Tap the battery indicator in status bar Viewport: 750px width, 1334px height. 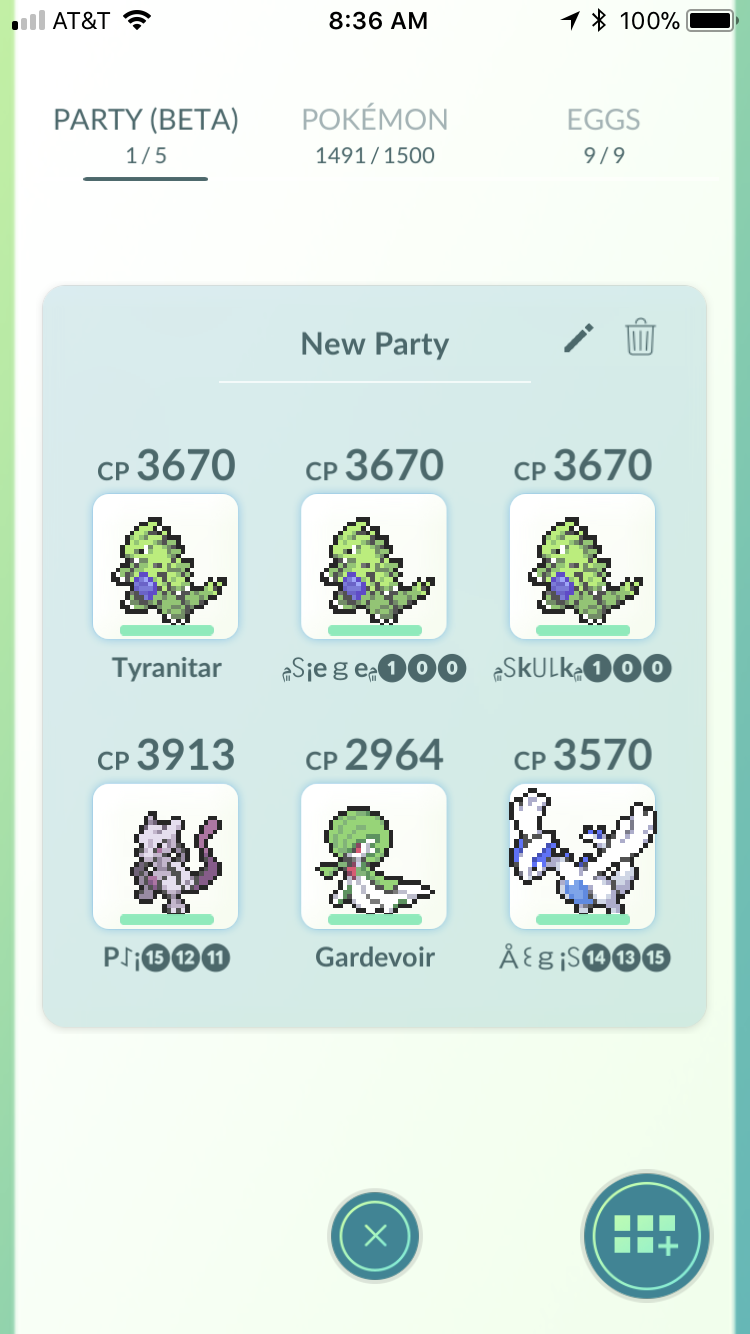click(x=710, y=20)
